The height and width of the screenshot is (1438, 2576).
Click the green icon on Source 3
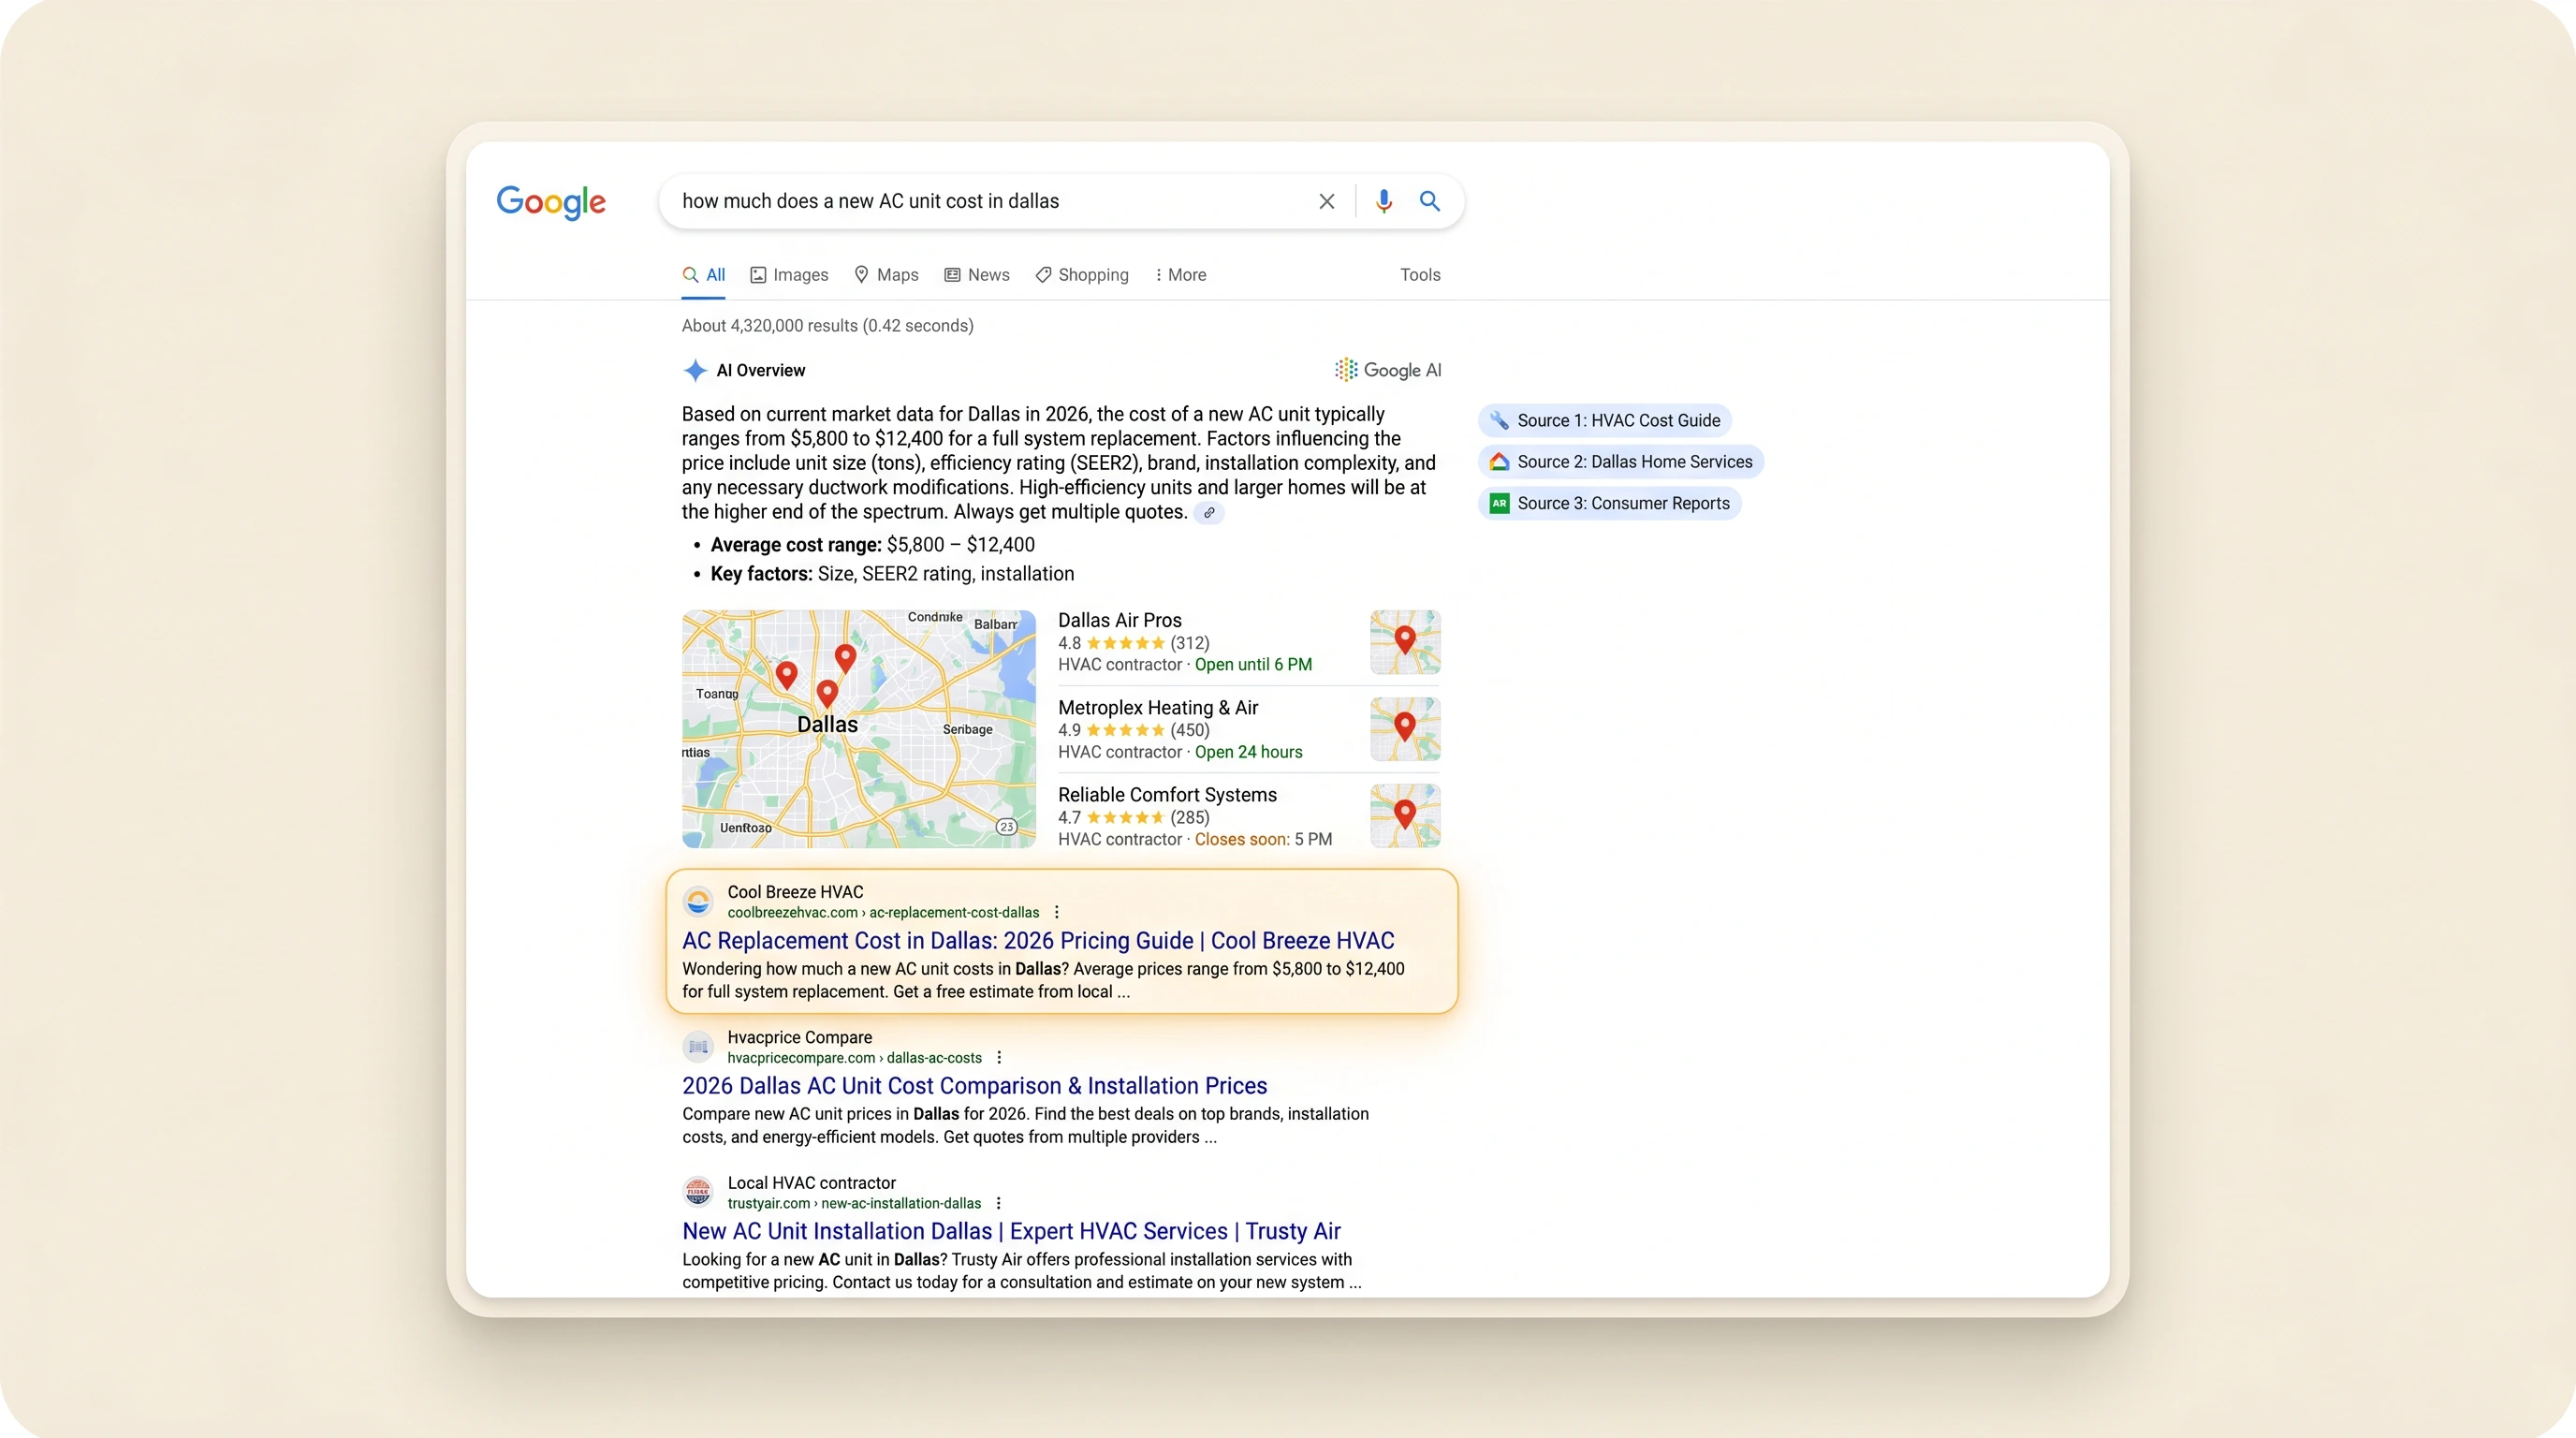(x=1499, y=504)
